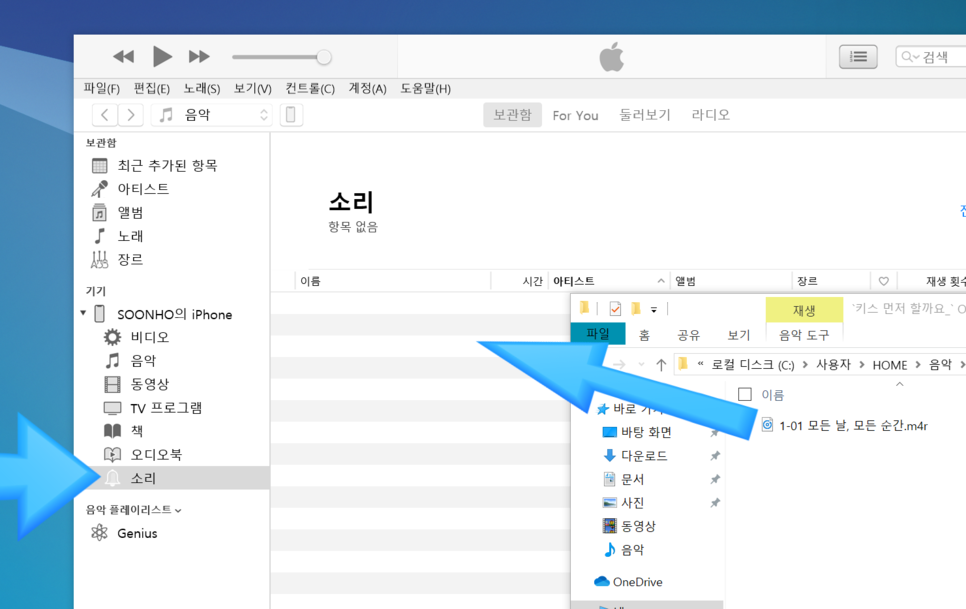The width and height of the screenshot is (966, 609).
Task: Open the 파일(F) menu in iTunes
Action: [x=102, y=89]
